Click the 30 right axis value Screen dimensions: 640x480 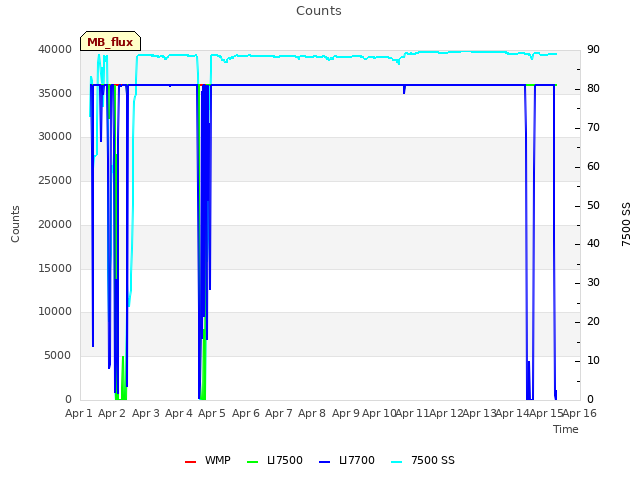[x=593, y=282]
